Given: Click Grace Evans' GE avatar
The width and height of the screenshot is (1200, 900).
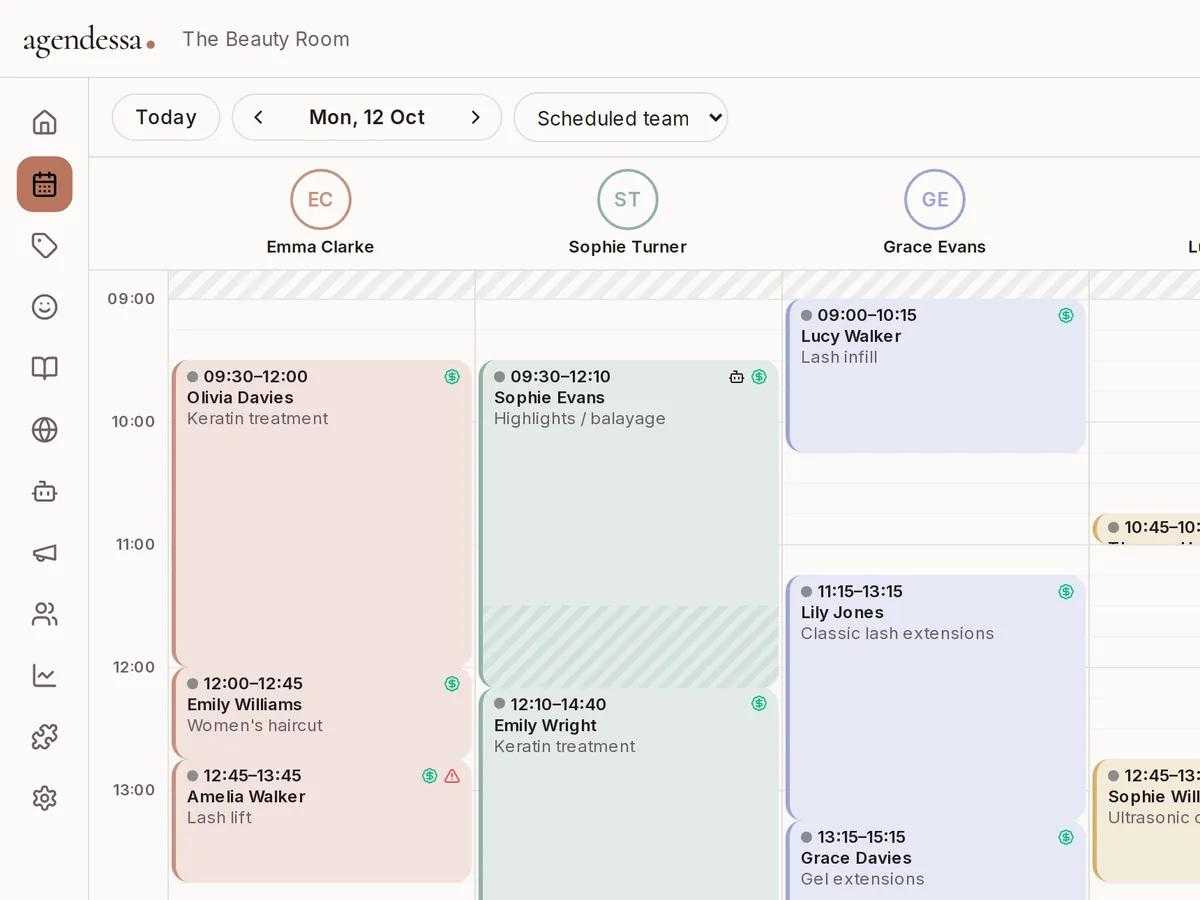Looking at the screenshot, I should coord(935,199).
